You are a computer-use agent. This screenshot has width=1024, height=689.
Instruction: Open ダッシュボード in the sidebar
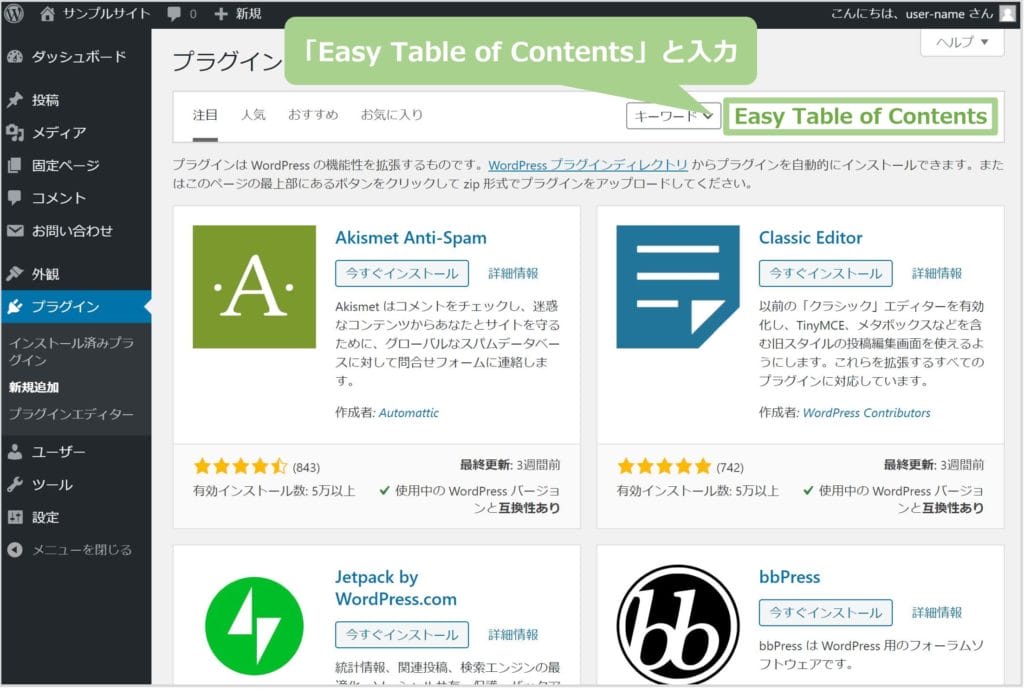tap(78, 57)
